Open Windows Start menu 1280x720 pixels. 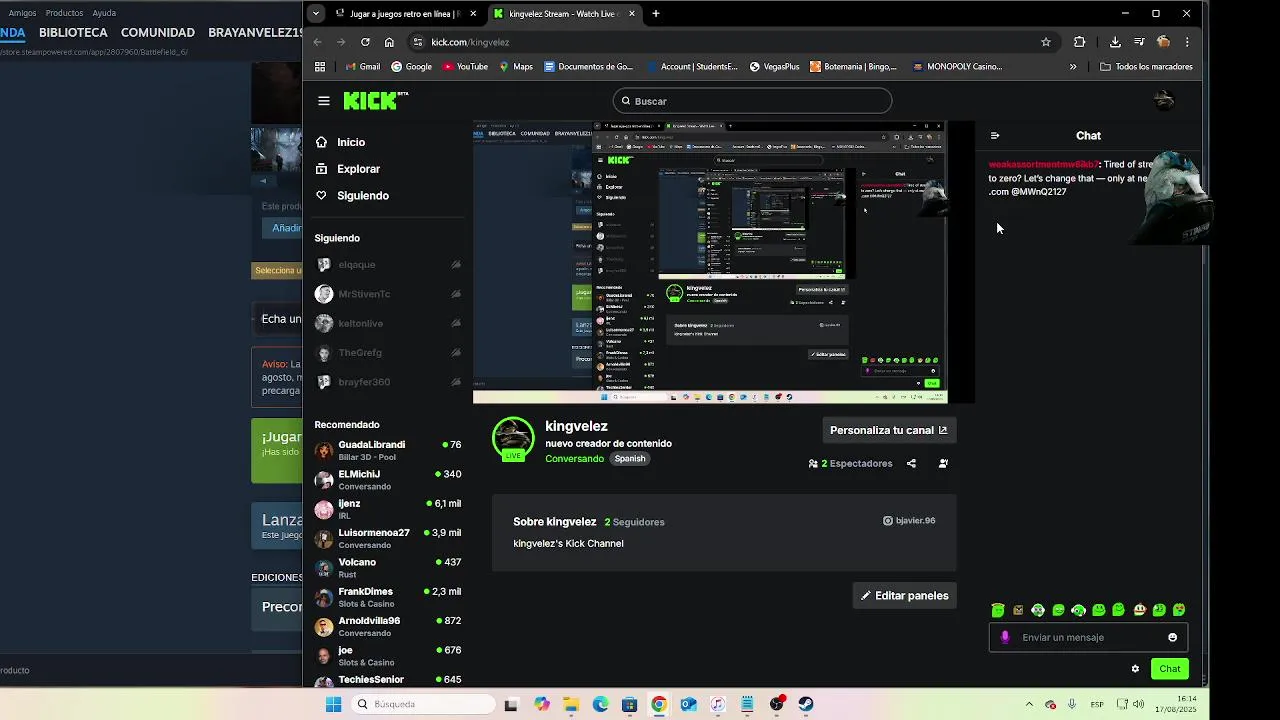334,704
